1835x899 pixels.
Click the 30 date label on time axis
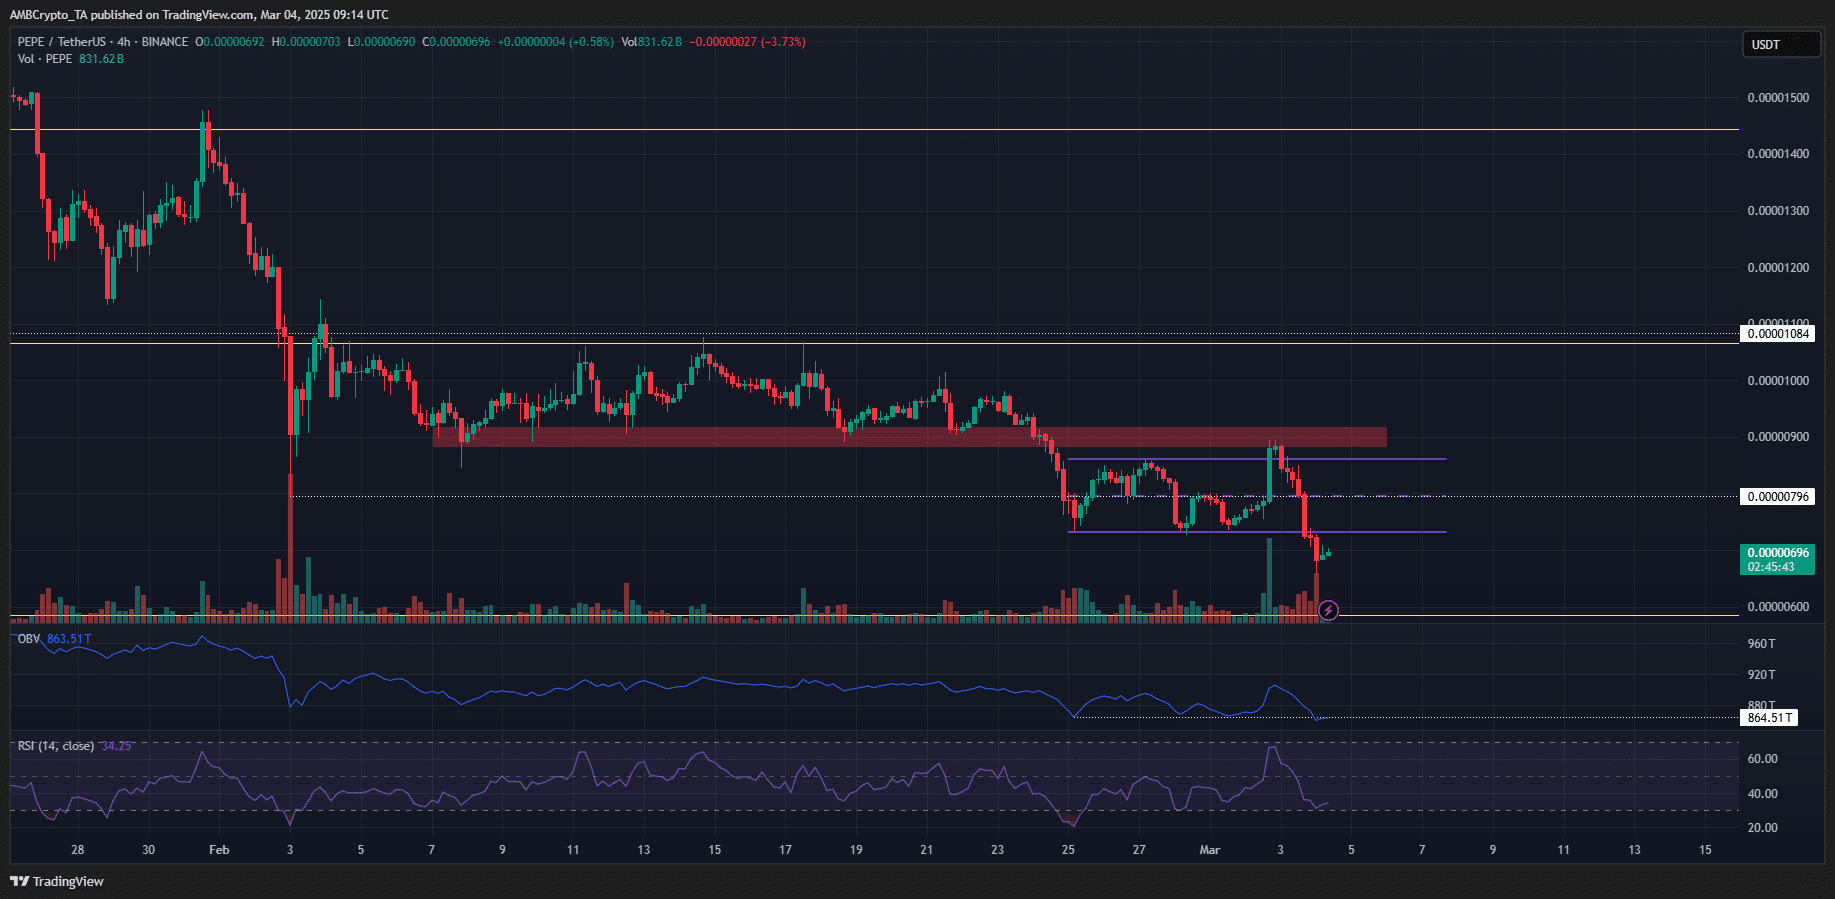149,850
